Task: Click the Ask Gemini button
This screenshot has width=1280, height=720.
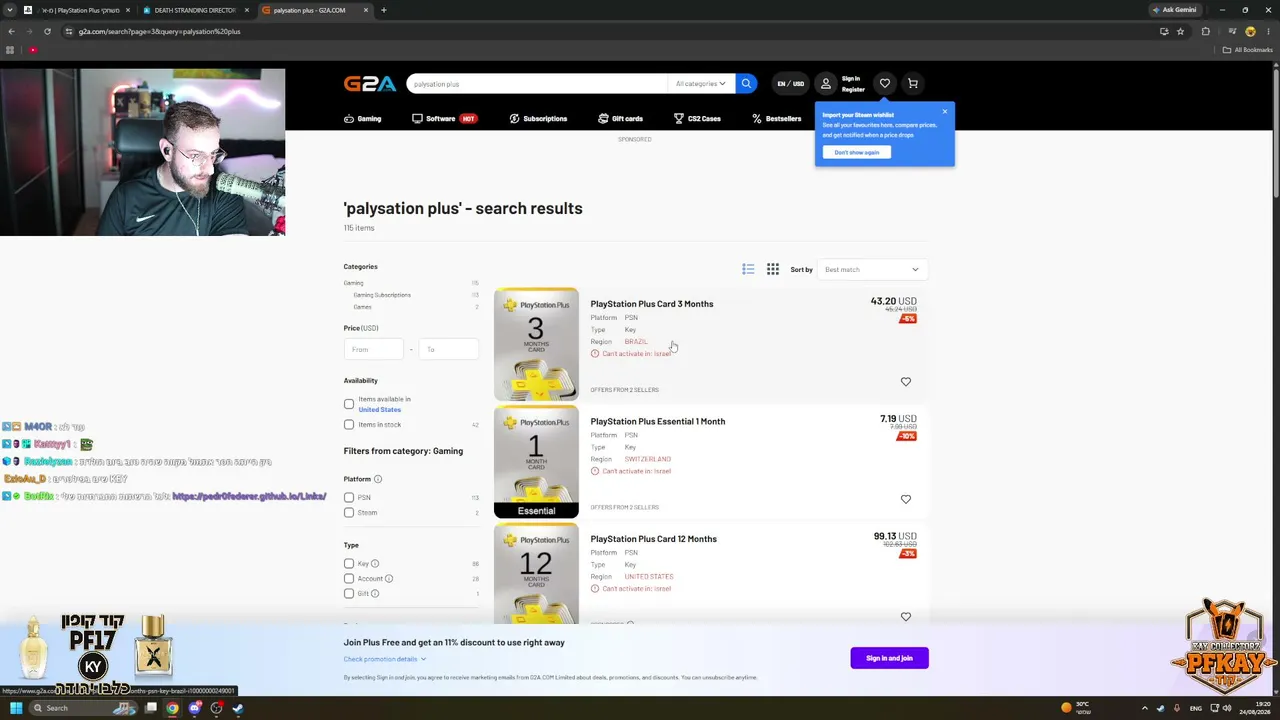Action: point(1175,10)
